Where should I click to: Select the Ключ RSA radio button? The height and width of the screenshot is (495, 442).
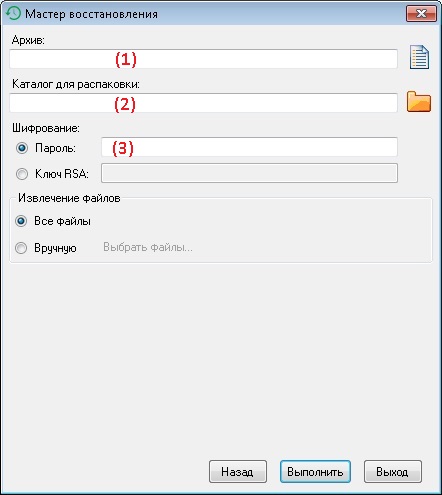[x=22, y=174]
